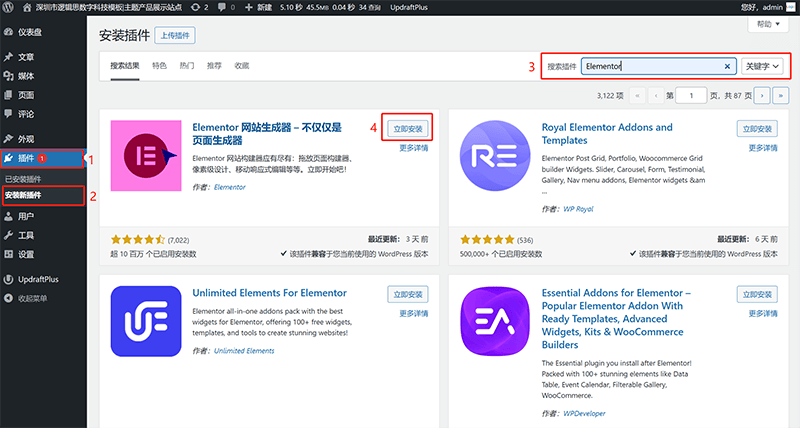Switch to the Popular tab
This screenshot has width=800, height=428.
tap(187, 66)
